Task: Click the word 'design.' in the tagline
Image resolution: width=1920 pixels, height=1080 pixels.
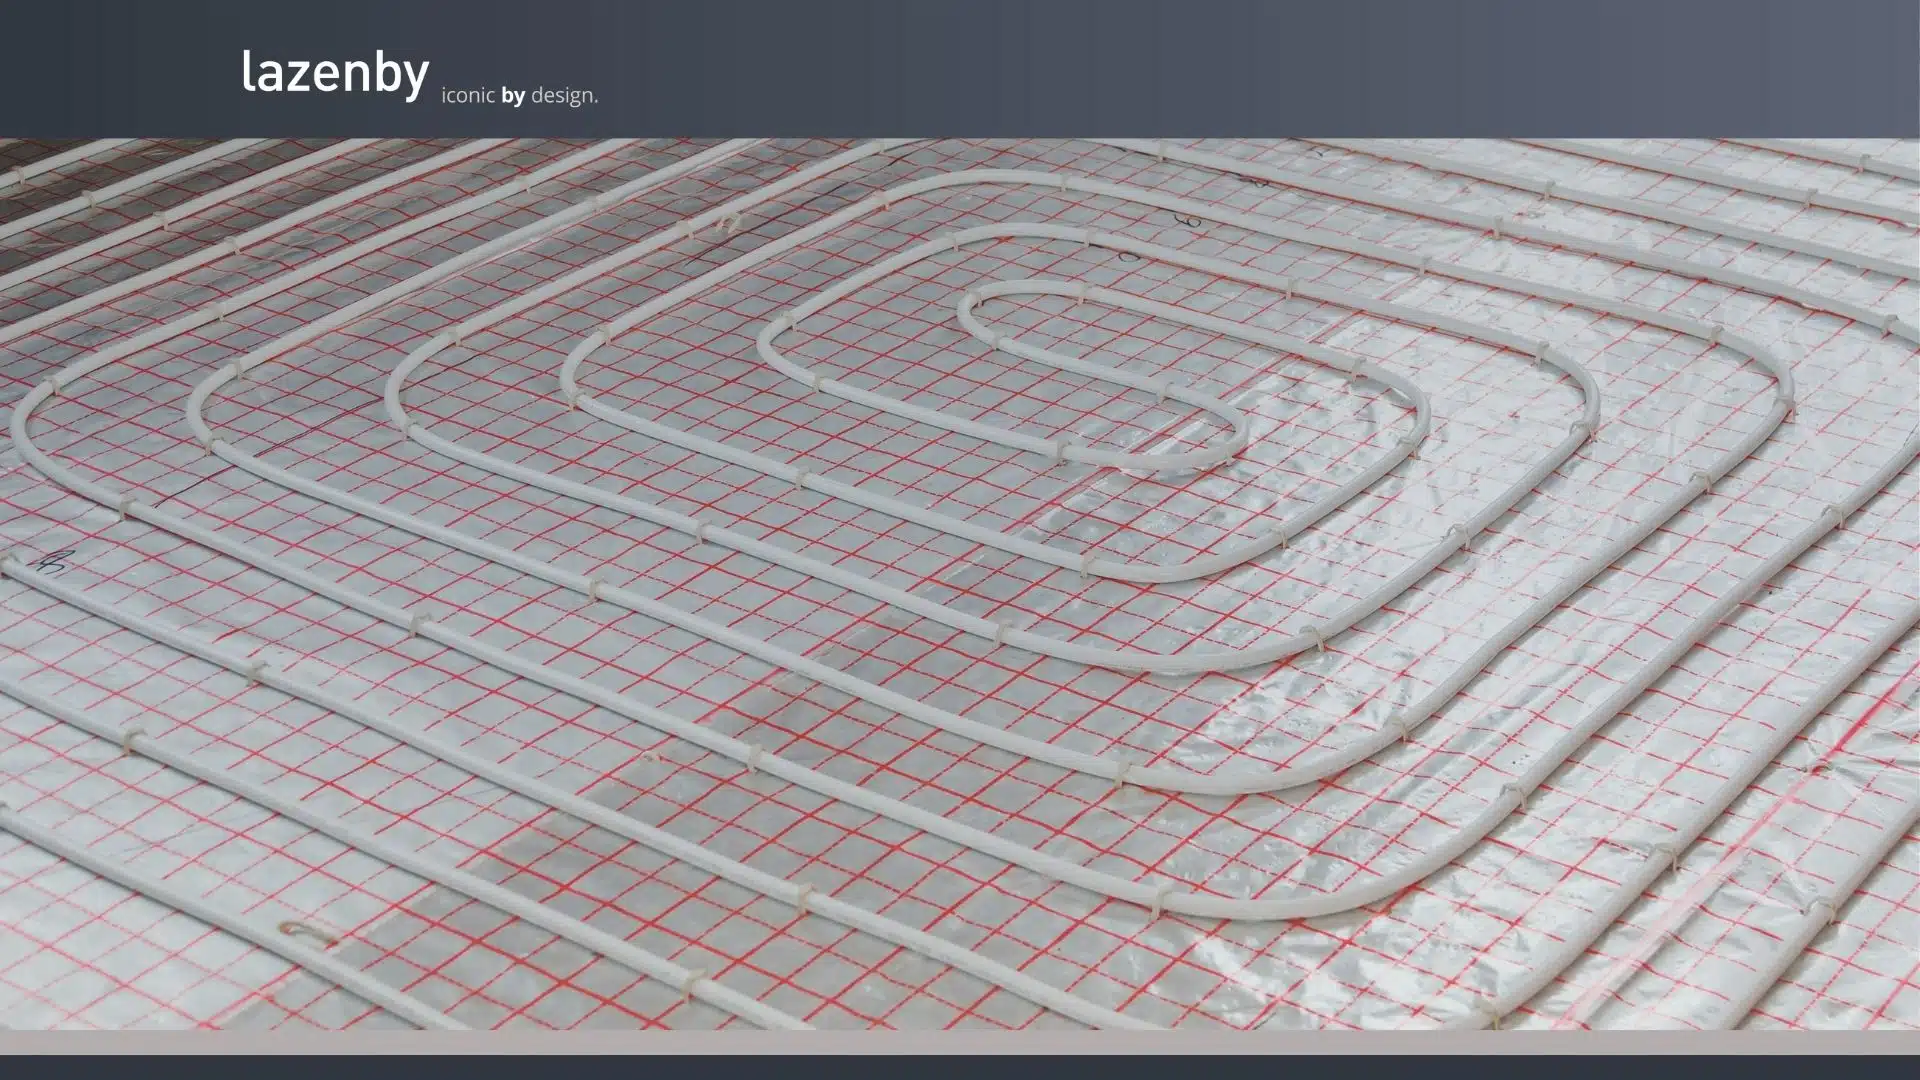Action: tap(564, 96)
